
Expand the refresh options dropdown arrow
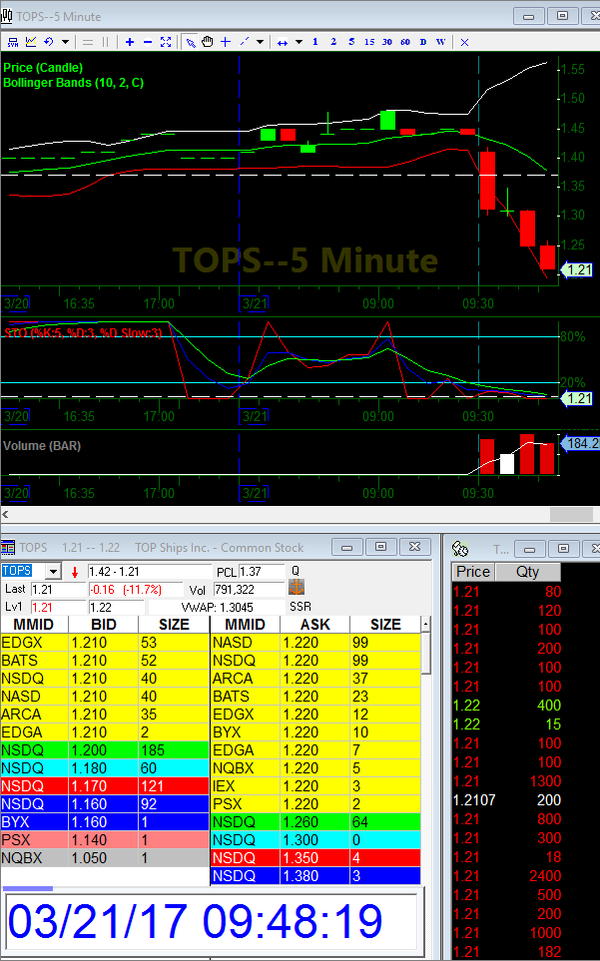coord(65,42)
